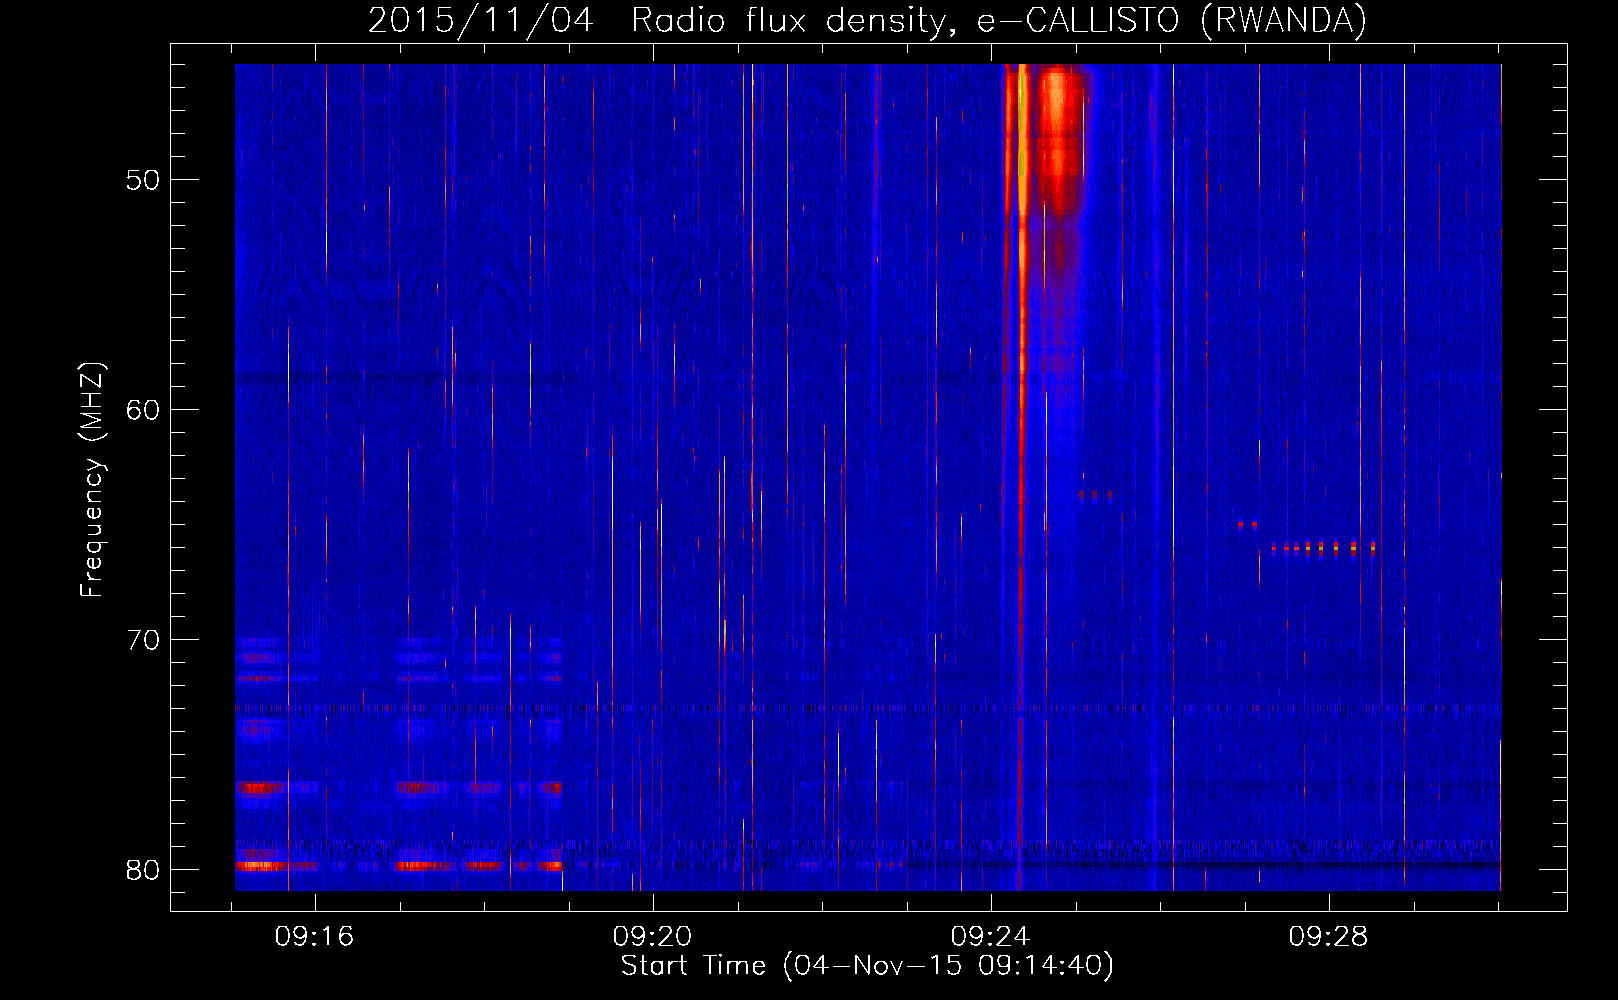Click the 'Start Time (04-Nov-15 09:14:40)' axis label
The width and height of the screenshot is (1618, 1000).
tap(867, 966)
